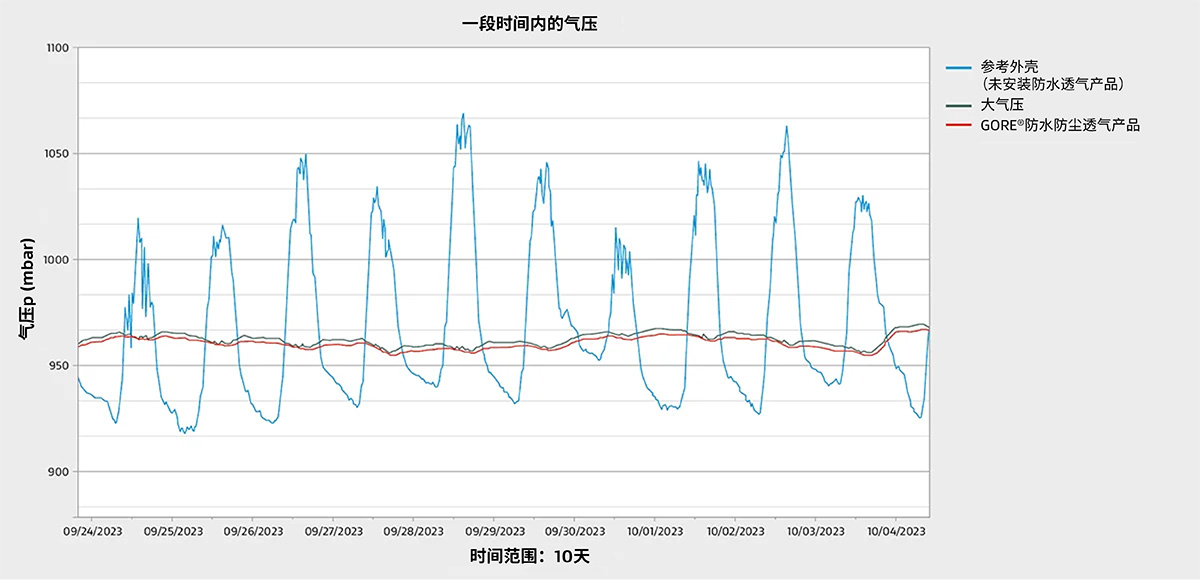Click the 09/28/2023 date tick label
This screenshot has height=580, width=1200.
point(414,531)
